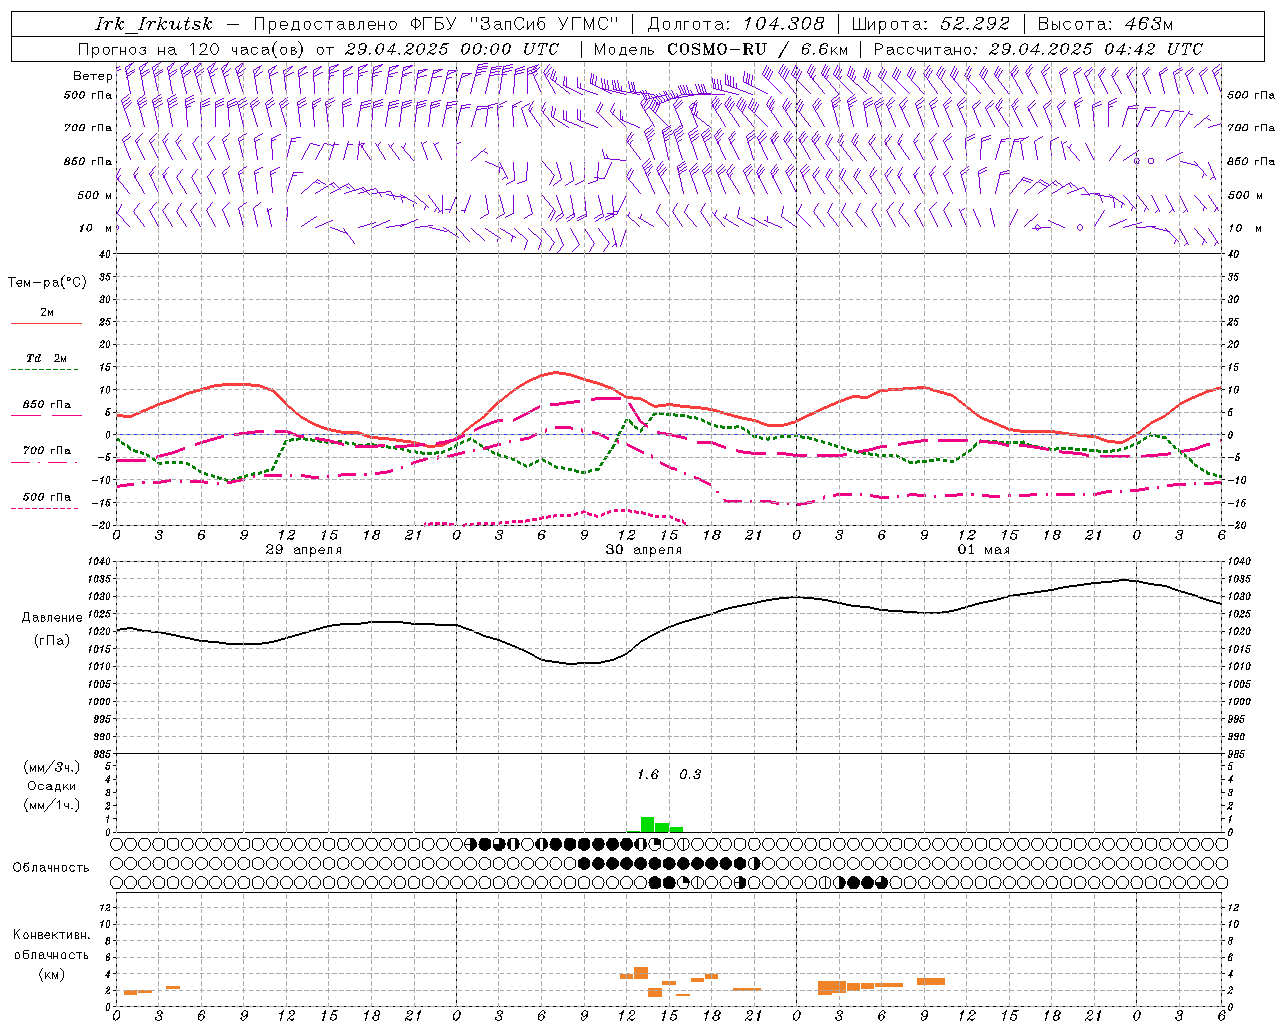Click the 2м solid red legend line
The width and height of the screenshot is (1280, 1024).
pyautogui.click(x=46, y=323)
